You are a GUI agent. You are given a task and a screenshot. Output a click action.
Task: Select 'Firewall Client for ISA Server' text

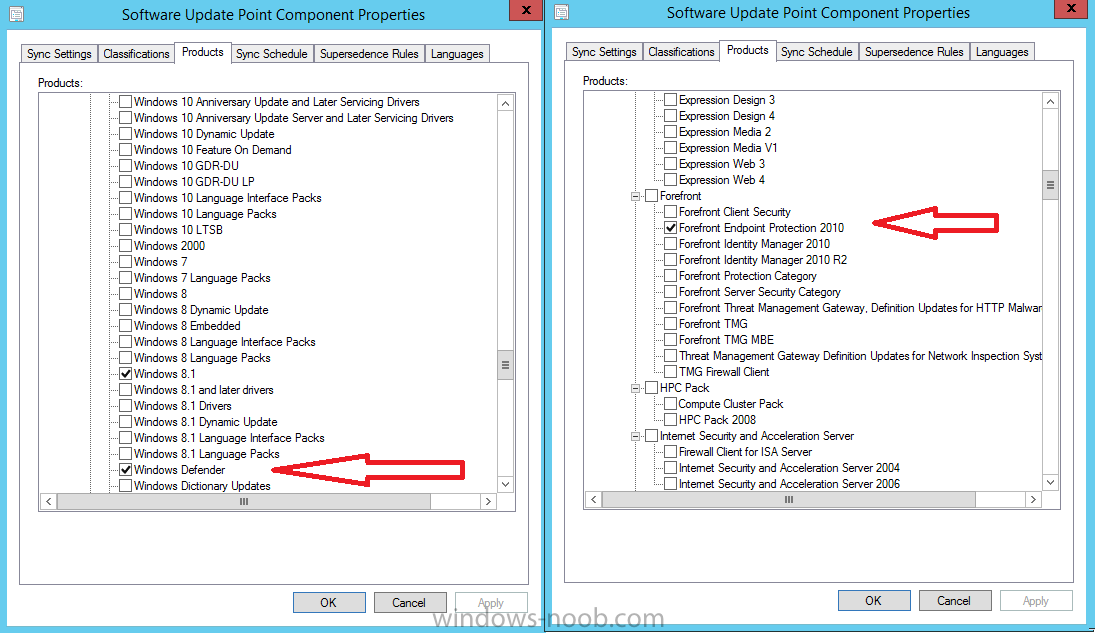(x=745, y=453)
